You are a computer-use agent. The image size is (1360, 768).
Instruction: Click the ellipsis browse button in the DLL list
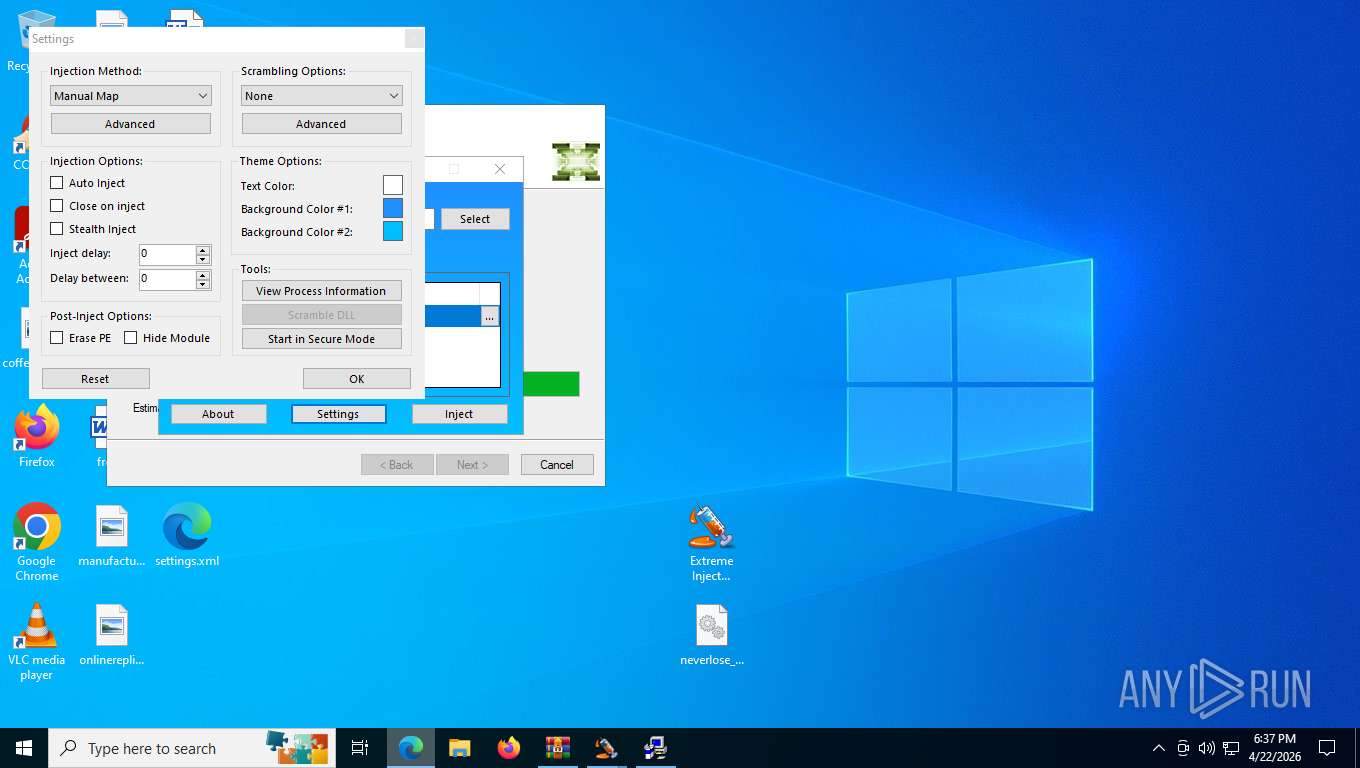pos(489,316)
